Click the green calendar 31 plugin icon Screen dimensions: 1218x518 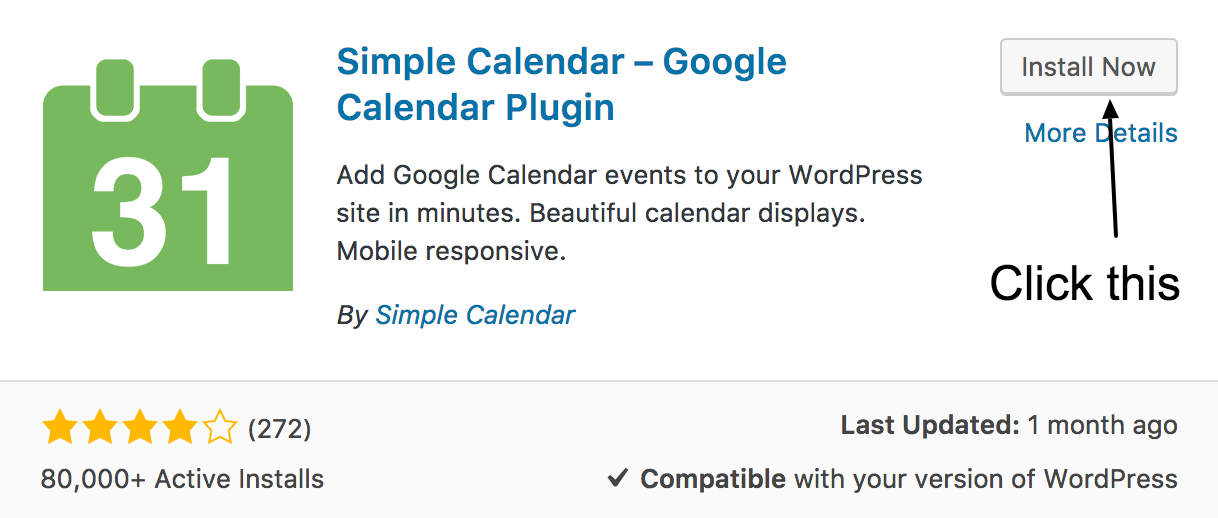[168, 175]
